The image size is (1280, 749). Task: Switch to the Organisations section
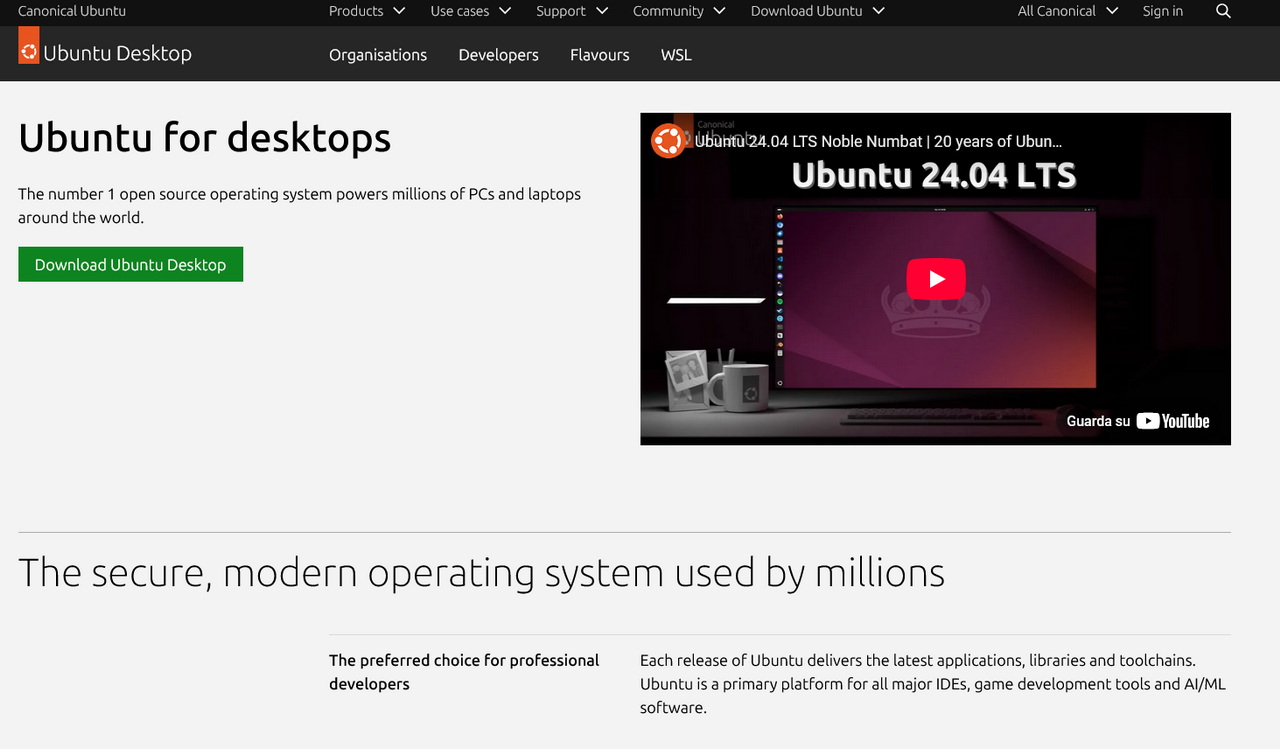tap(378, 55)
